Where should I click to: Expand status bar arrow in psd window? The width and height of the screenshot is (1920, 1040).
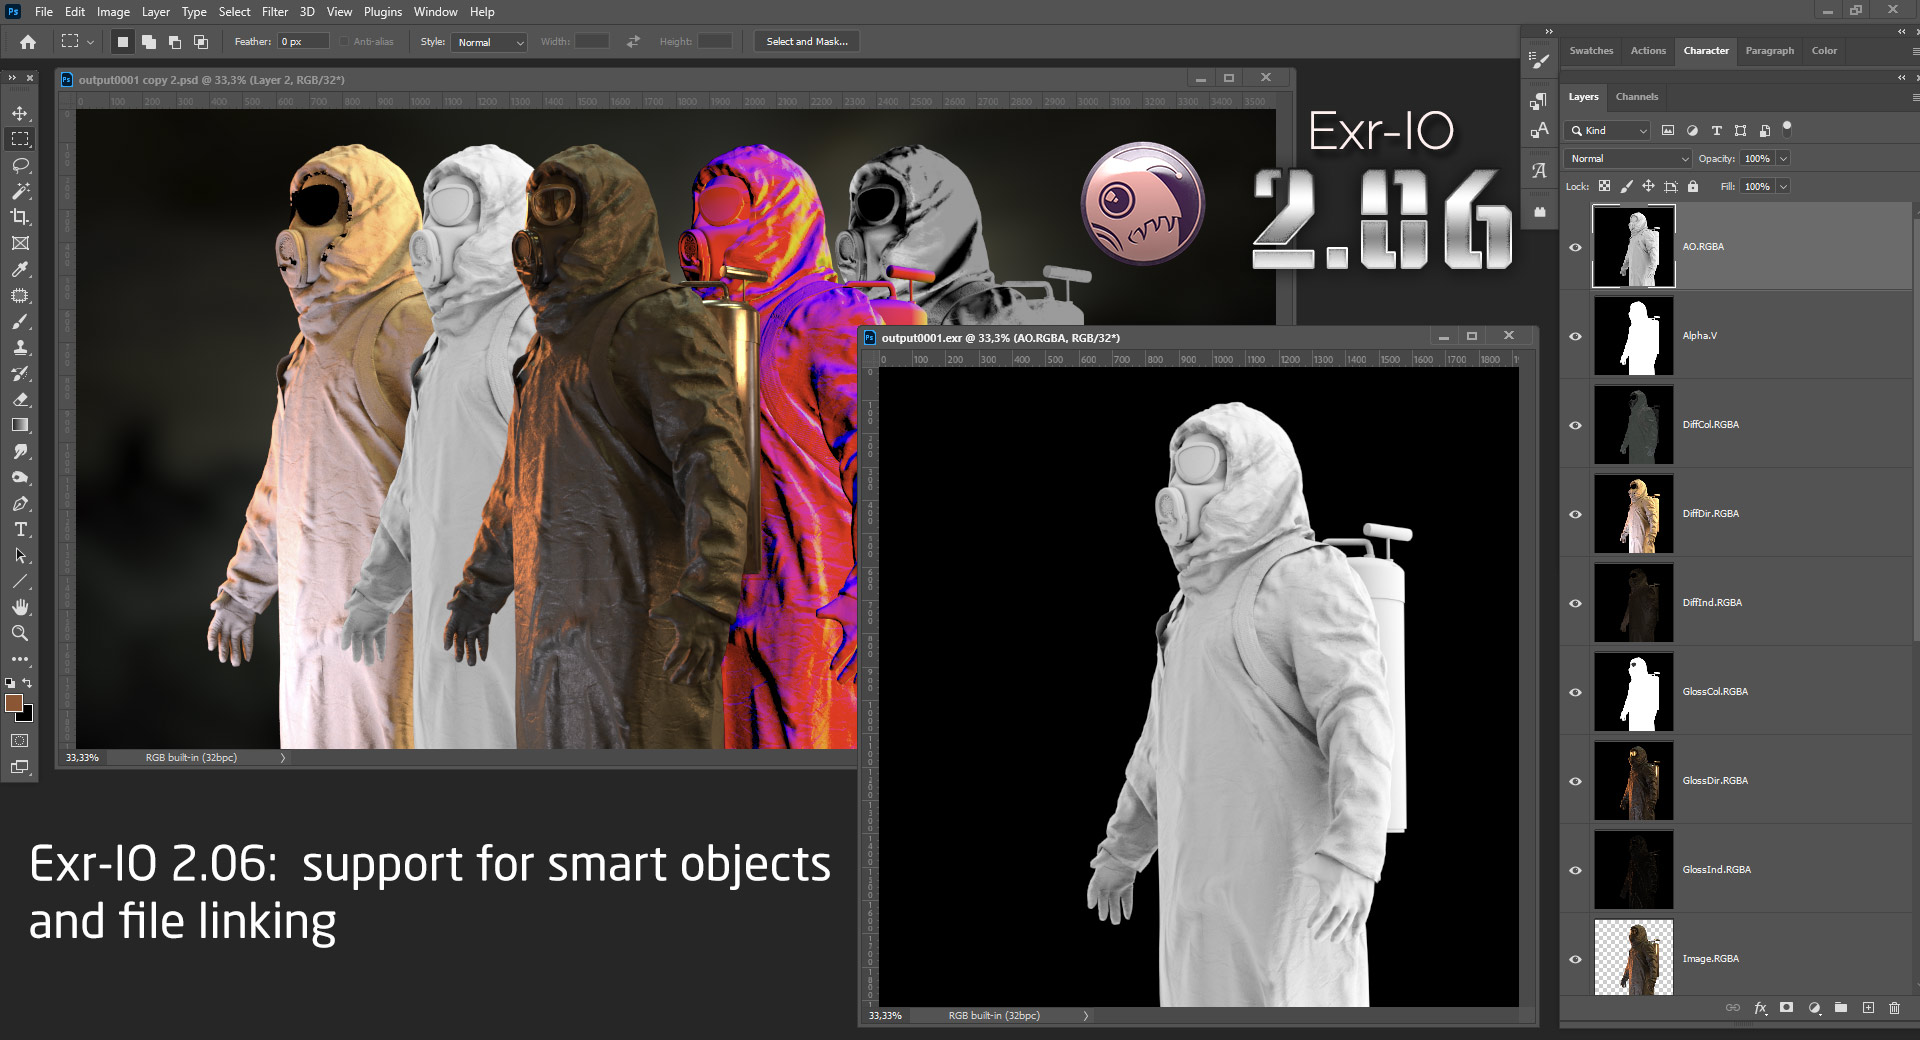pos(283,758)
